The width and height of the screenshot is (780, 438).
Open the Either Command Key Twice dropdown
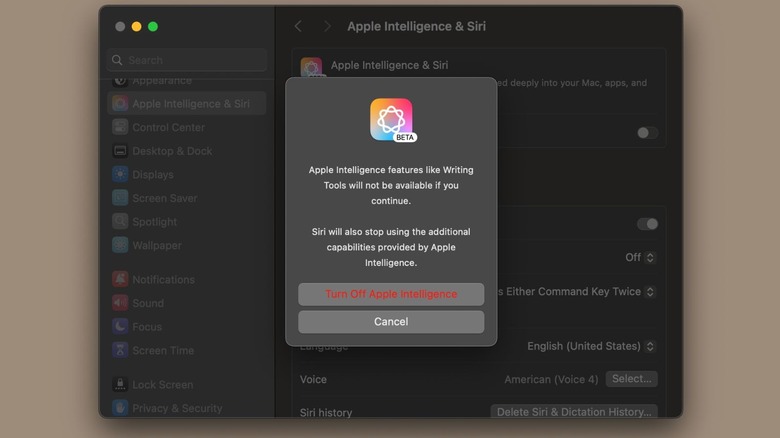click(x=577, y=292)
